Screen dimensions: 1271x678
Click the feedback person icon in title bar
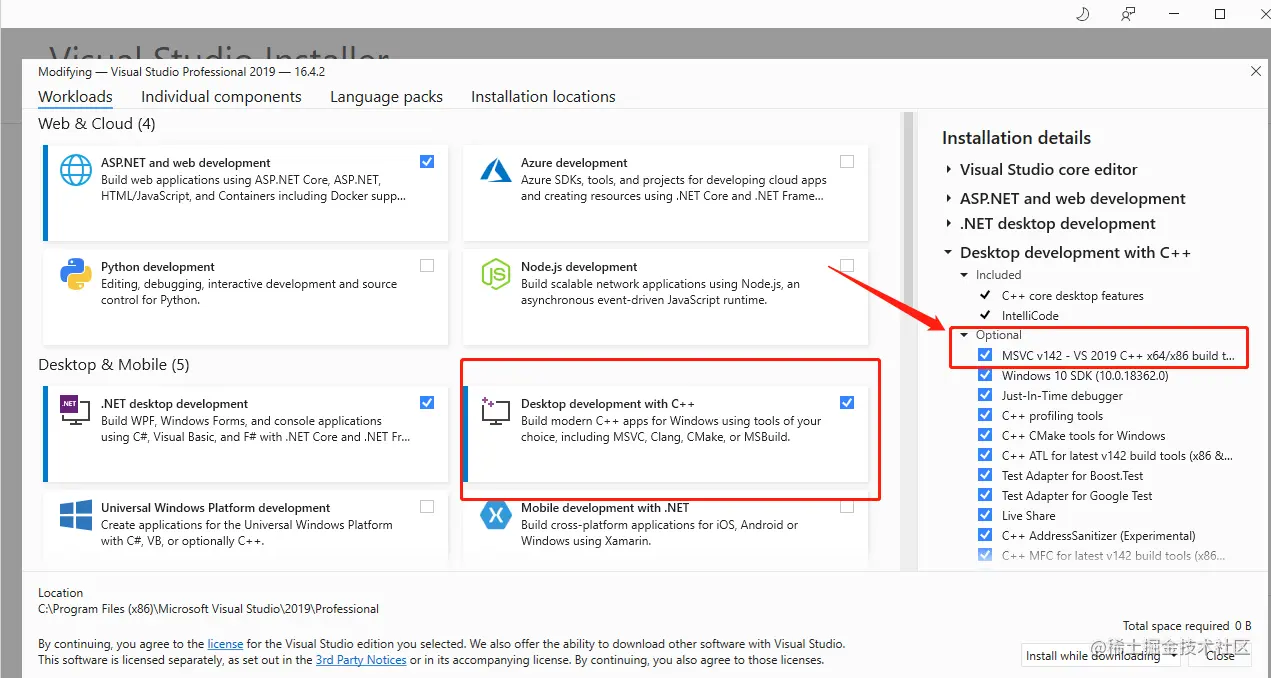(1128, 14)
